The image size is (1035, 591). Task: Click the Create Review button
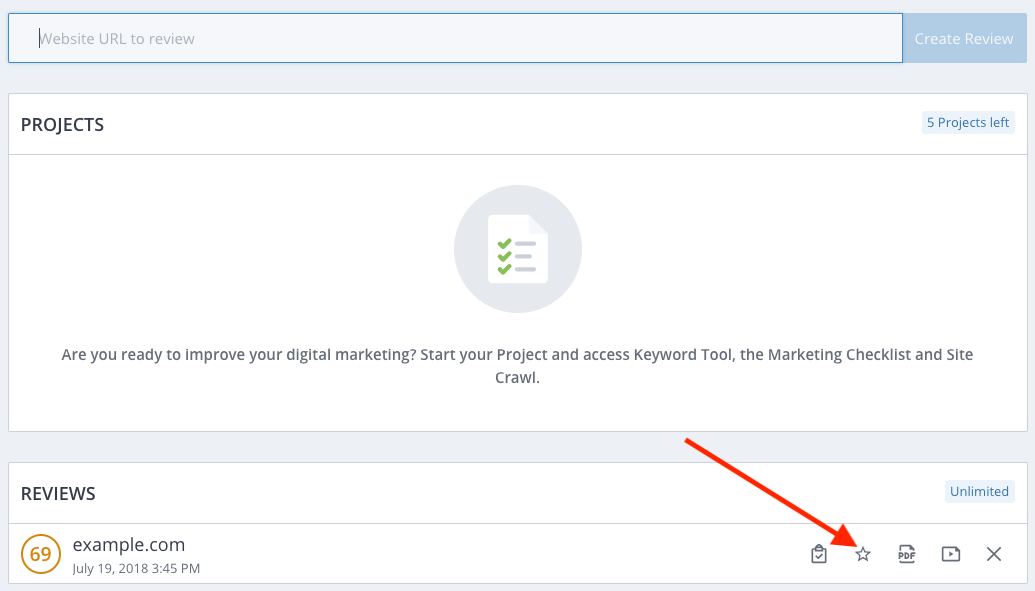point(964,38)
